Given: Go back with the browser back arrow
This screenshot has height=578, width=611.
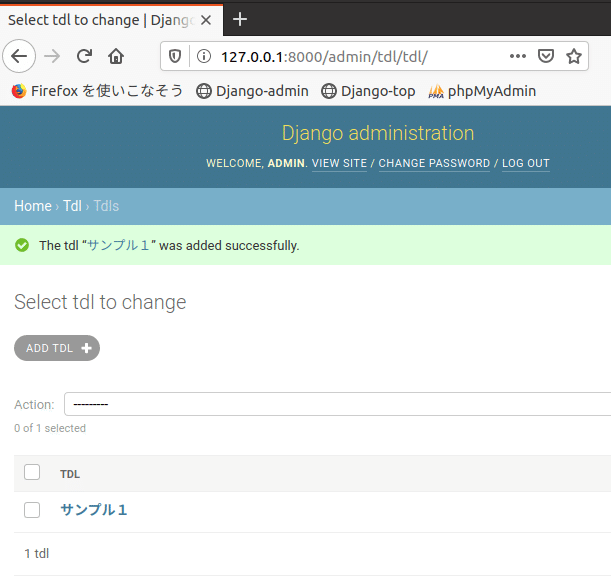Looking at the screenshot, I should tap(19, 57).
